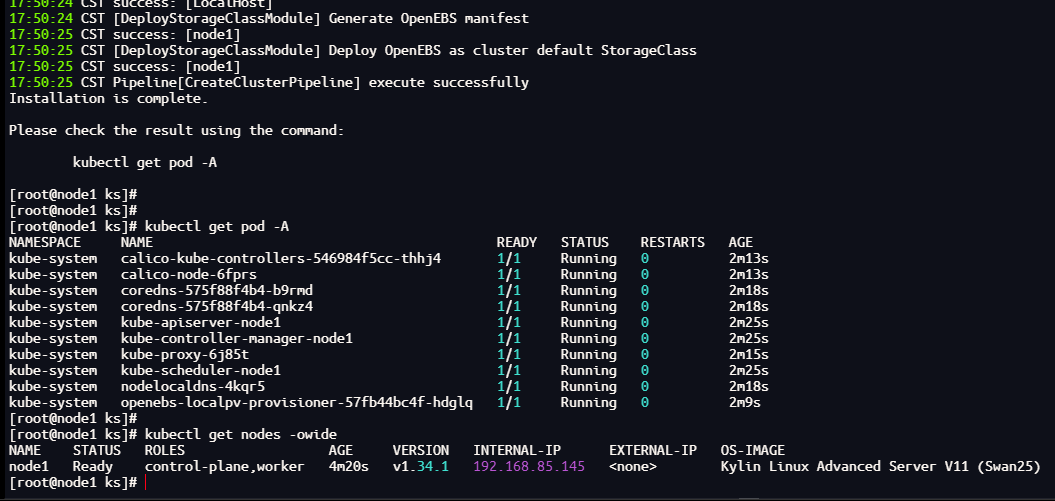Click the RESTARTS column header

pos(672,243)
